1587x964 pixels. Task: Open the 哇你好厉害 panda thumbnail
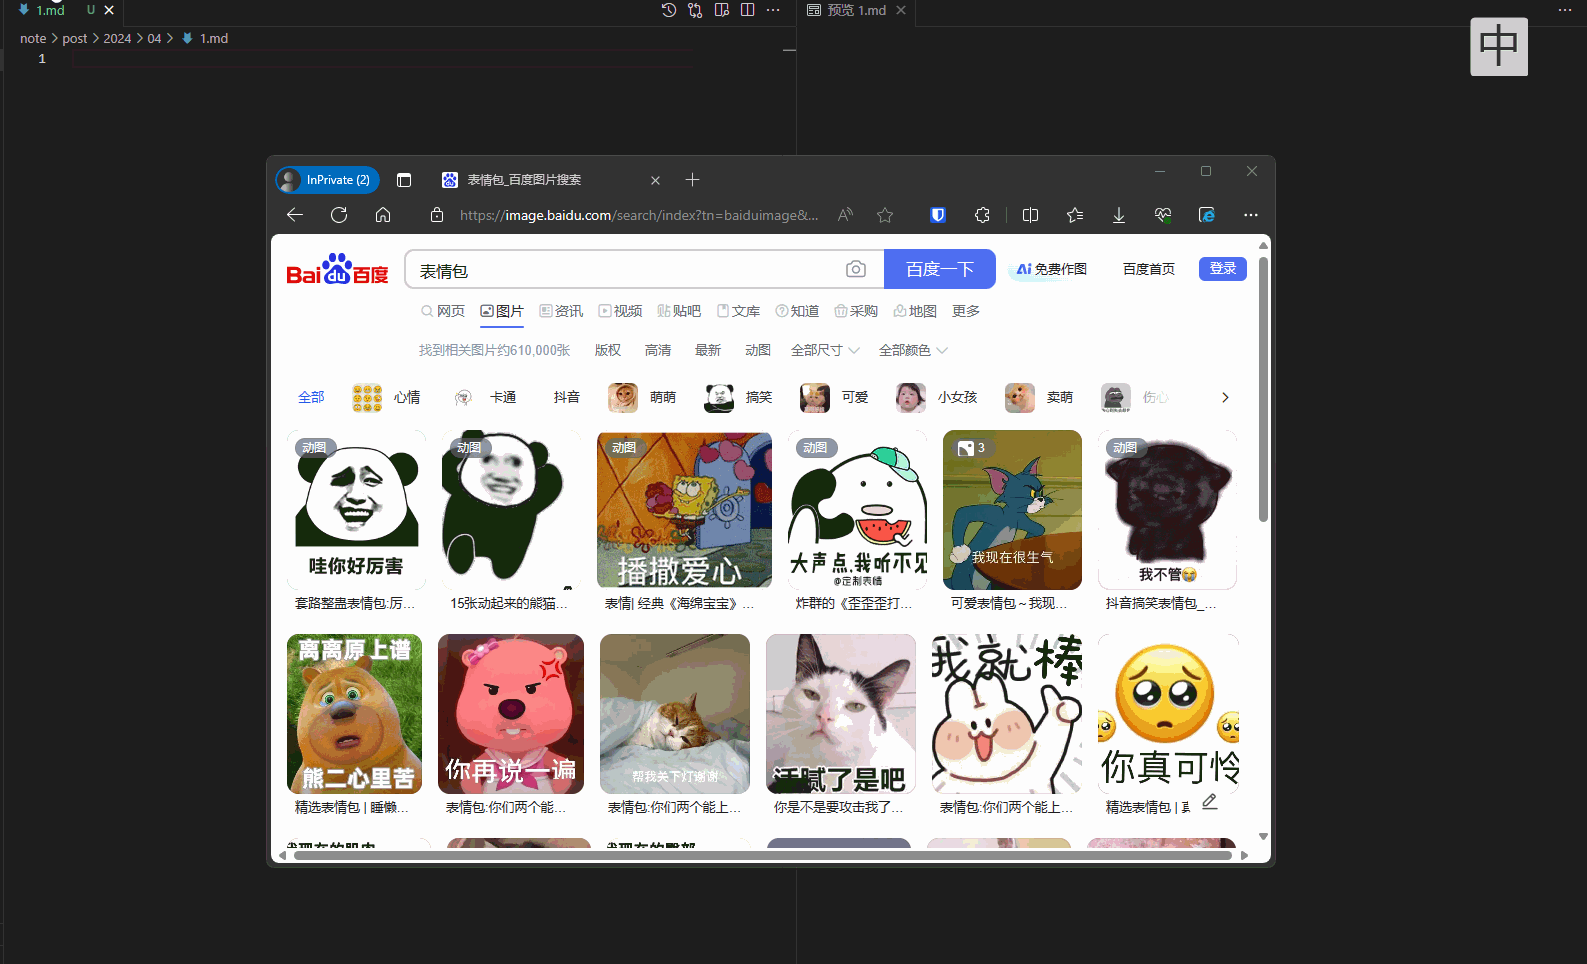pyautogui.click(x=356, y=510)
